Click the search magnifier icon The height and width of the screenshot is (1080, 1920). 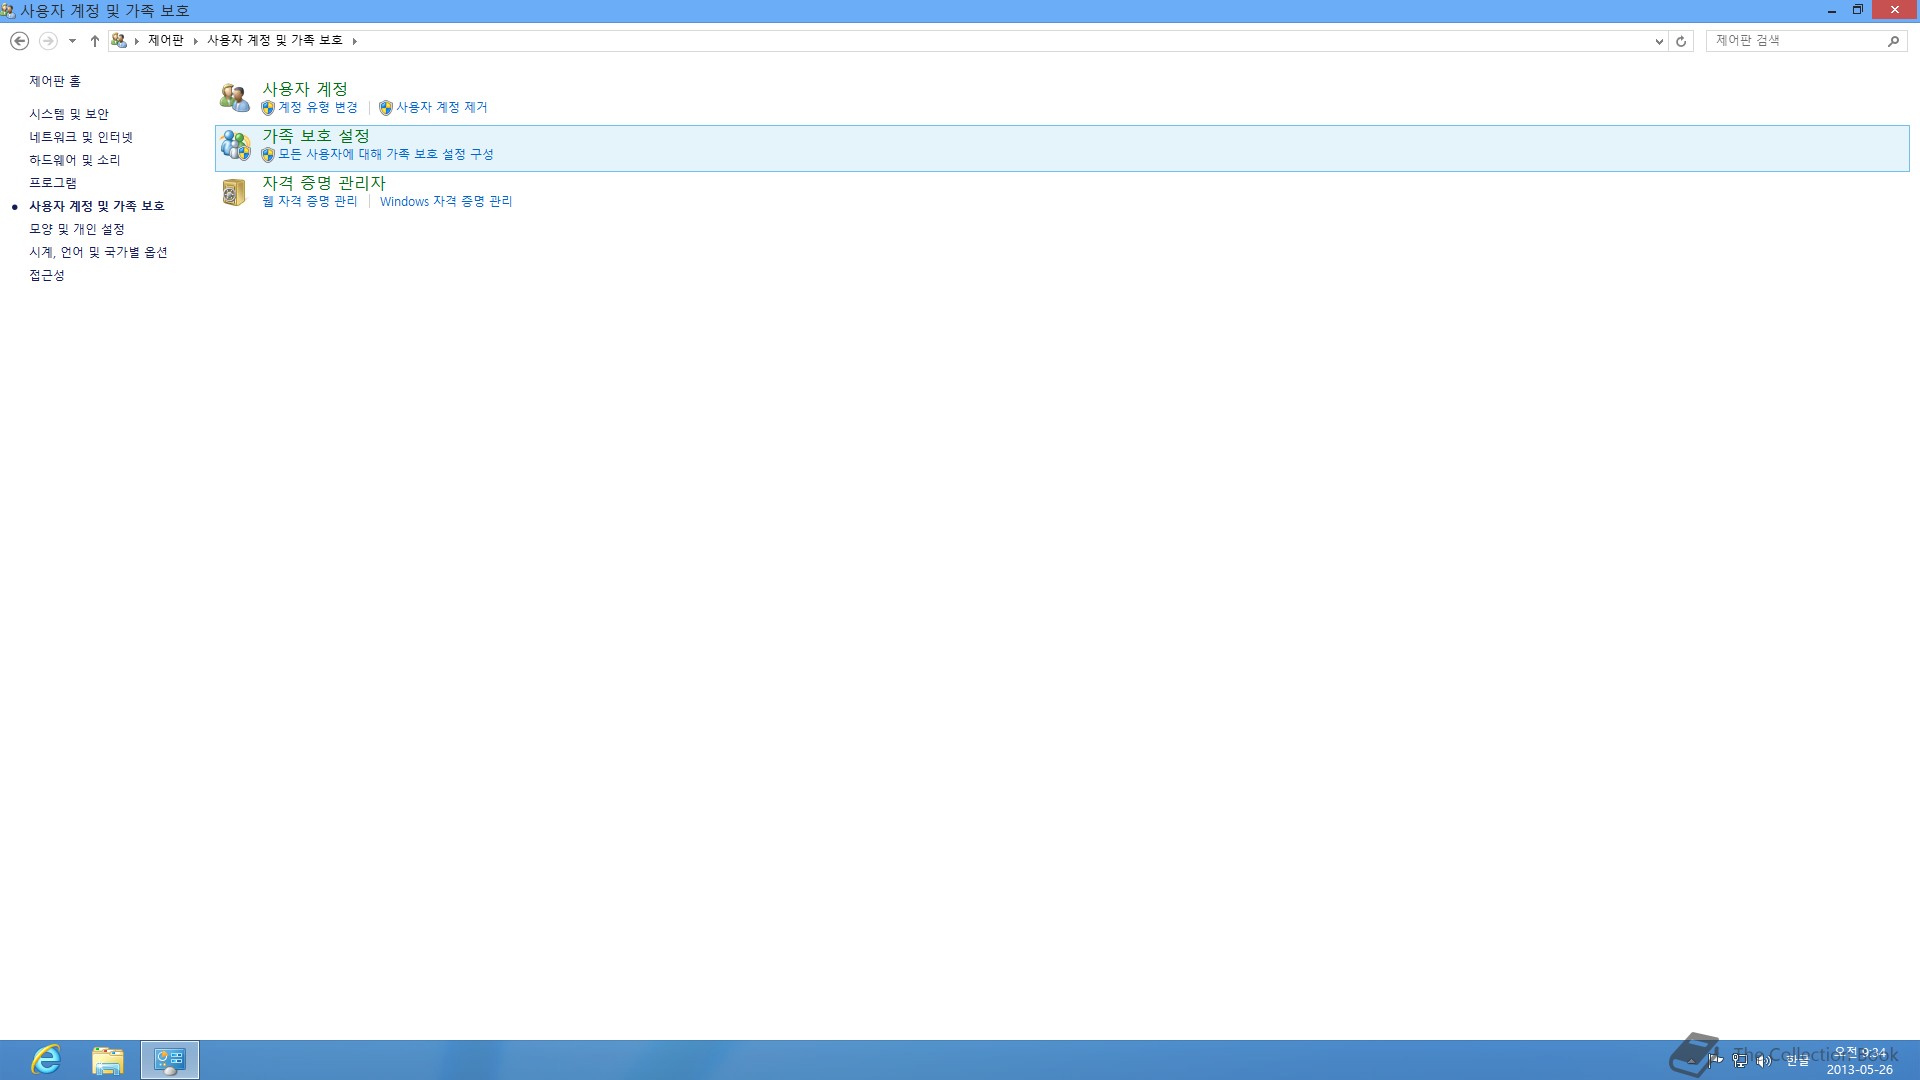1893,41
